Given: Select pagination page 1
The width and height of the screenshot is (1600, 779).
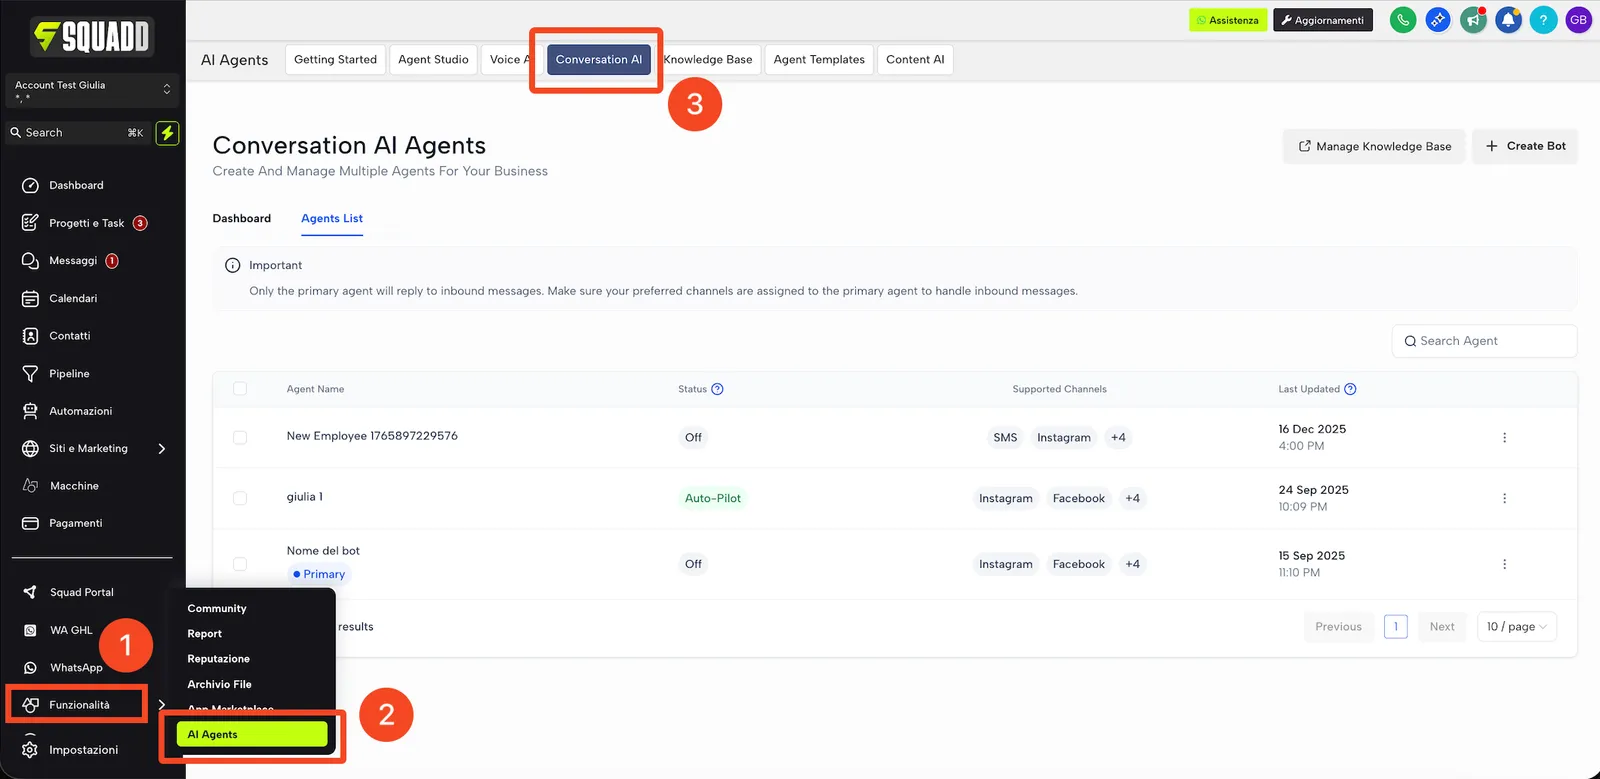Looking at the screenshot, I should (x=1396, y=627).
